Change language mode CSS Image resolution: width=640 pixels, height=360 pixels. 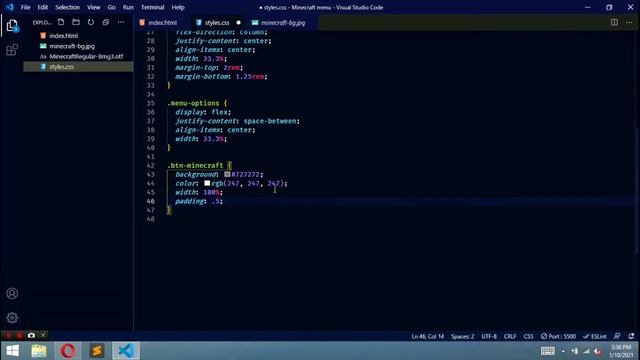click(x=528, y=336)
